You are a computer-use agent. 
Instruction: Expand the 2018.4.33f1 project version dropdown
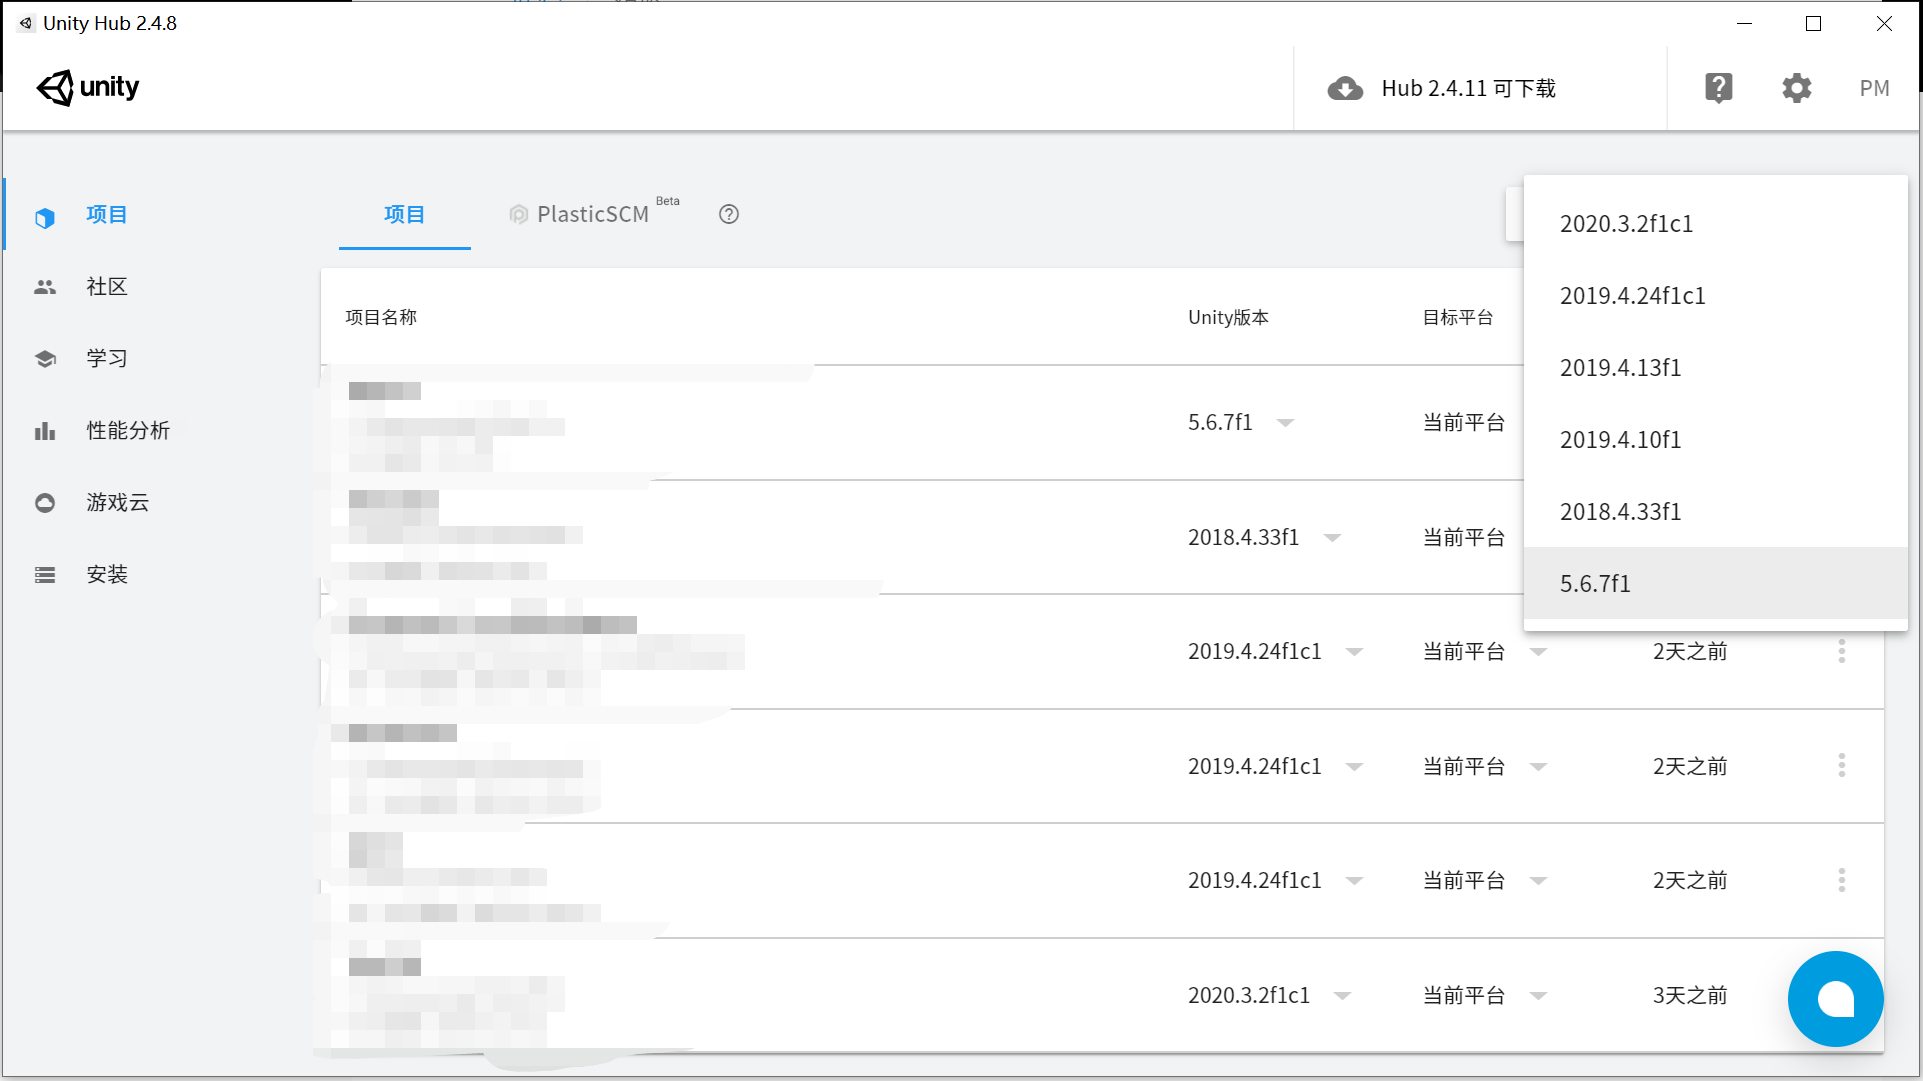coord(1332,538)
